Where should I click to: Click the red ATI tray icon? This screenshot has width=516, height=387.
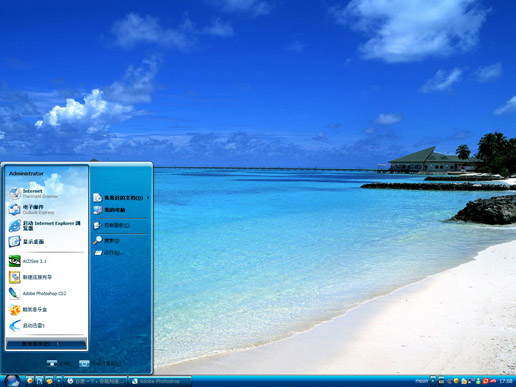point(493,381)
